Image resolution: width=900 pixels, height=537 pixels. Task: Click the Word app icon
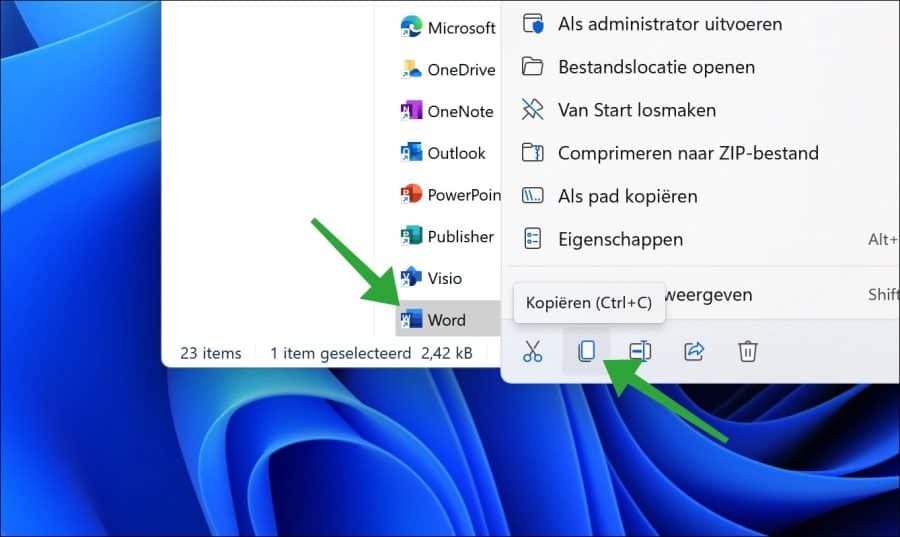[411, 319]
